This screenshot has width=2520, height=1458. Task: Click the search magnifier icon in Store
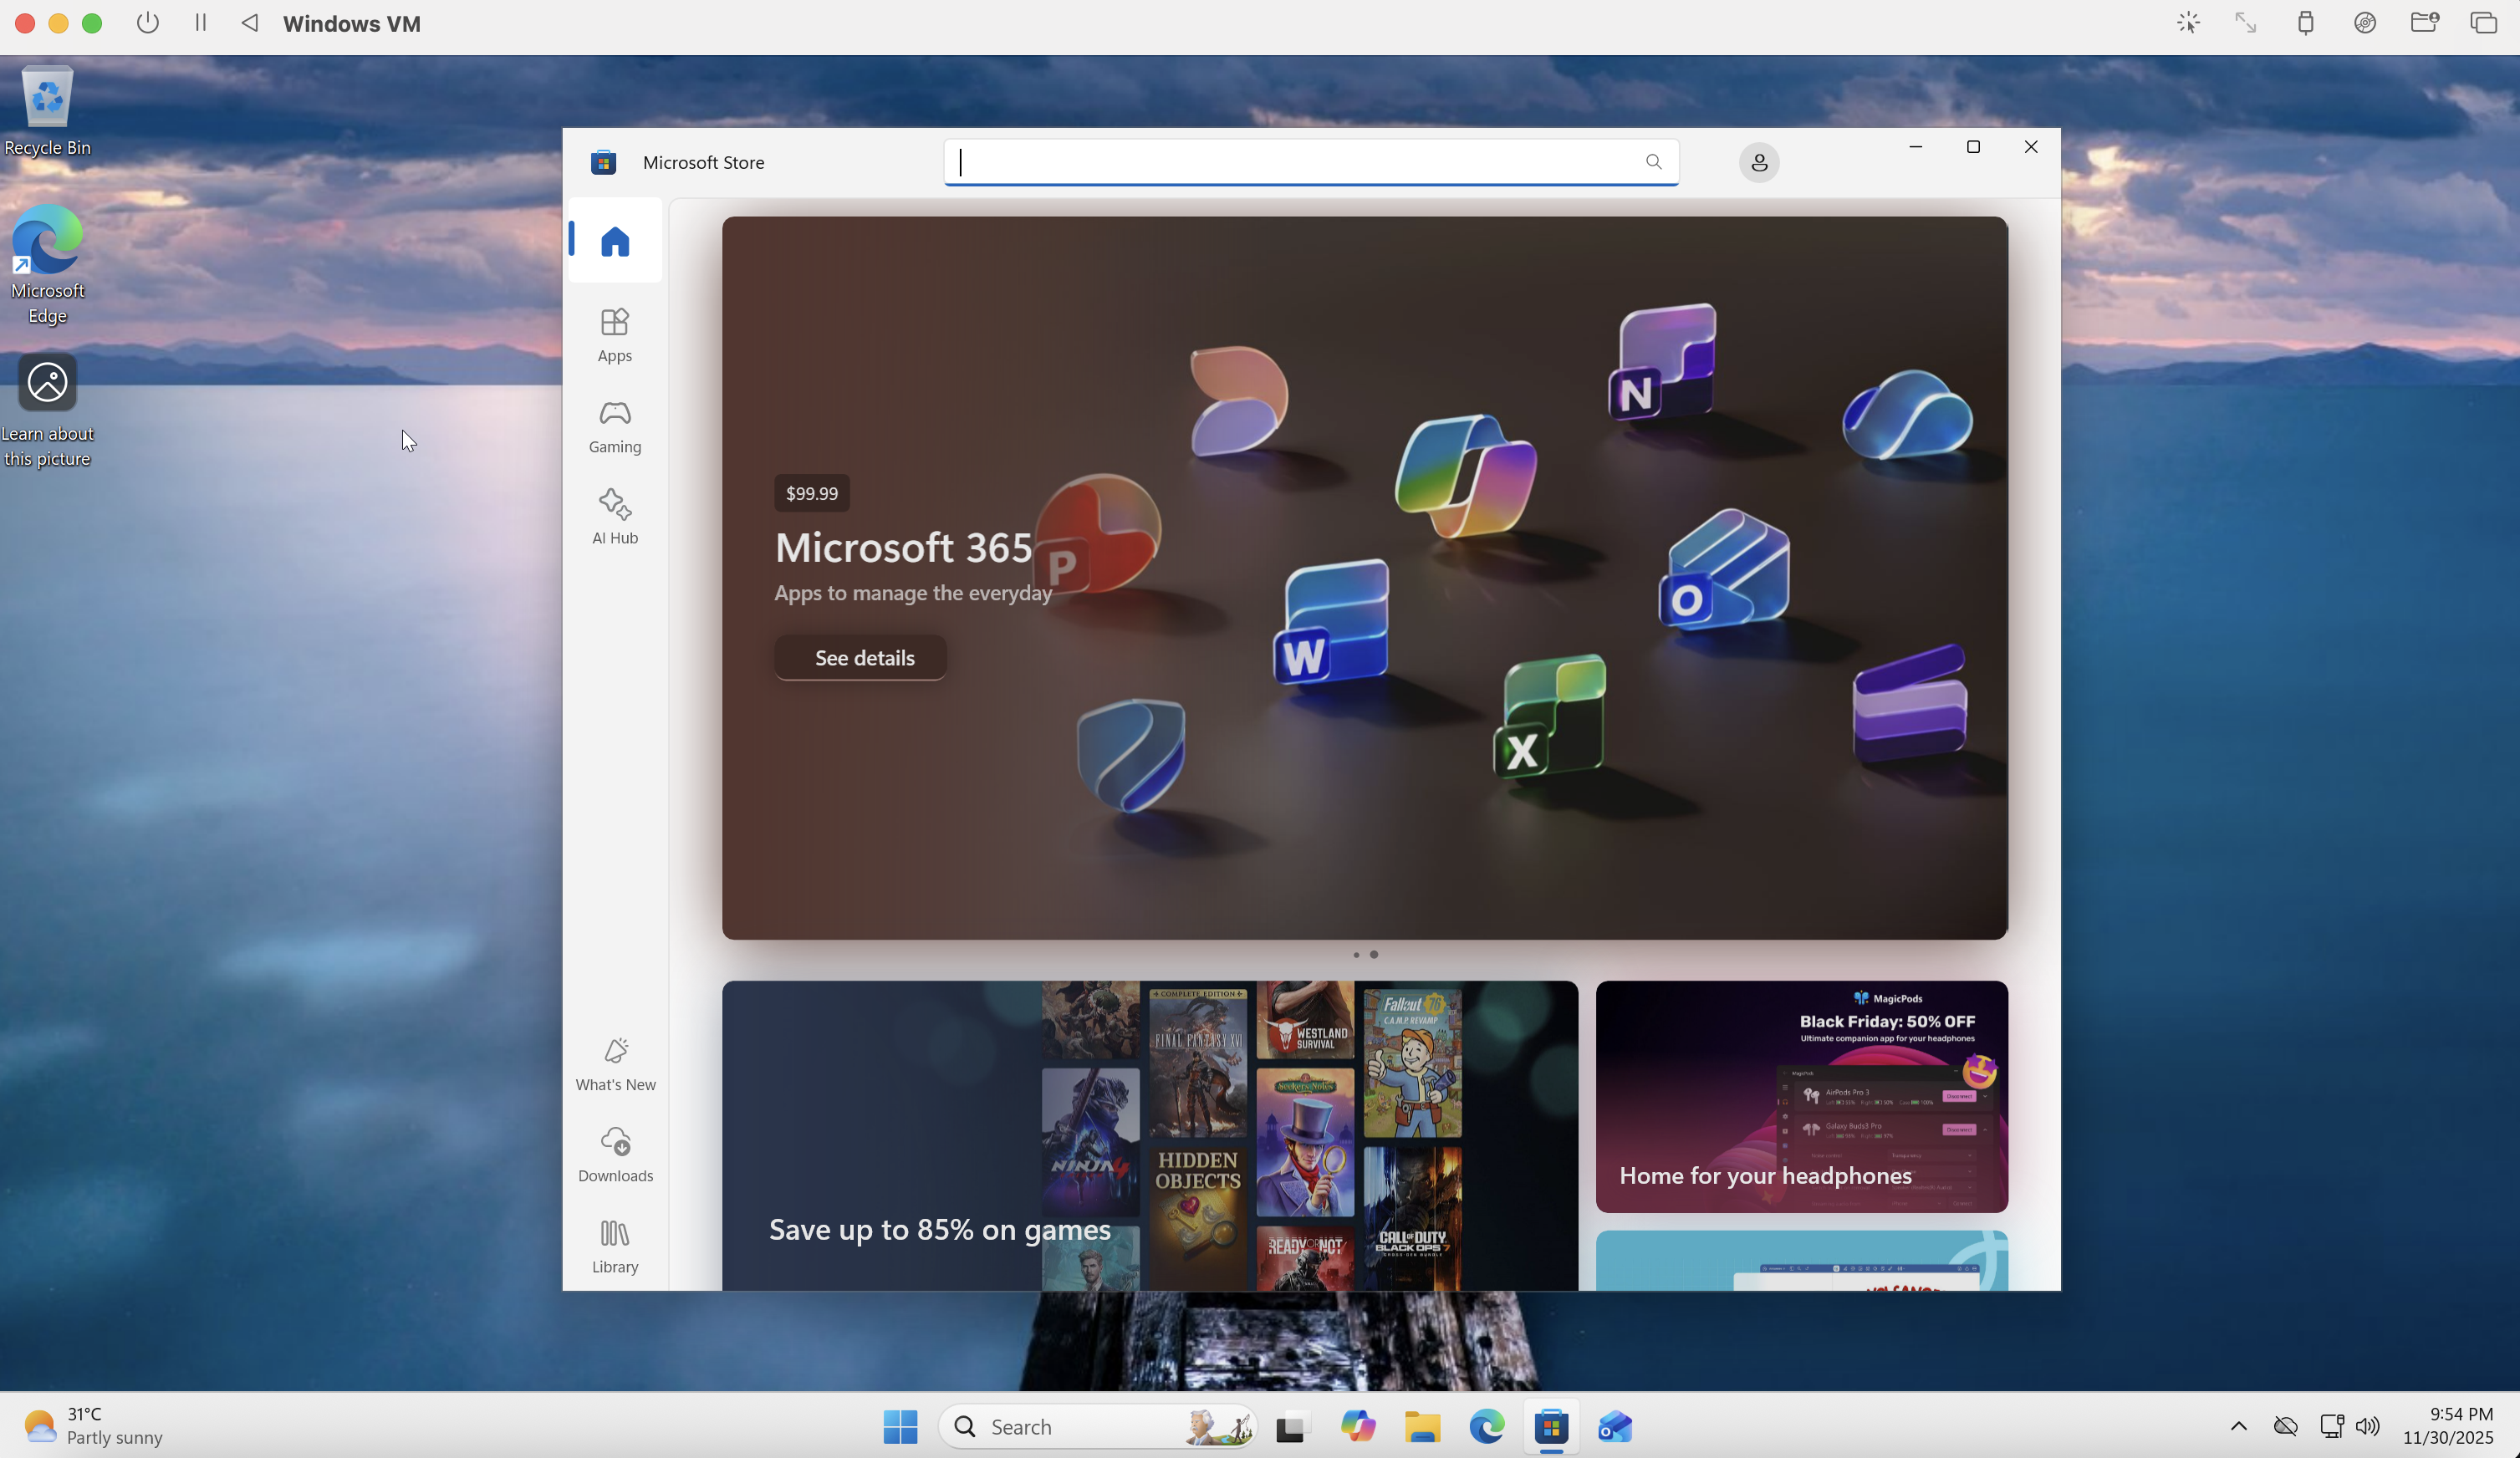point(1653,162)
